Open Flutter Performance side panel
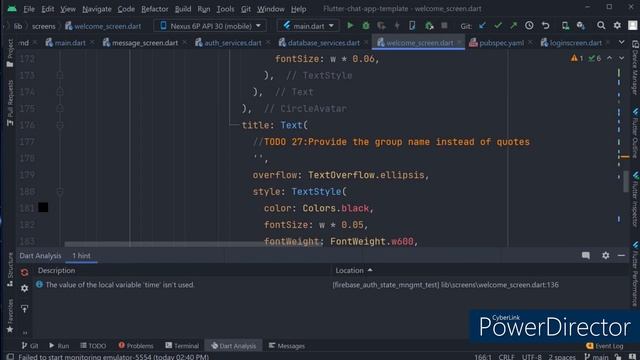 635,273
